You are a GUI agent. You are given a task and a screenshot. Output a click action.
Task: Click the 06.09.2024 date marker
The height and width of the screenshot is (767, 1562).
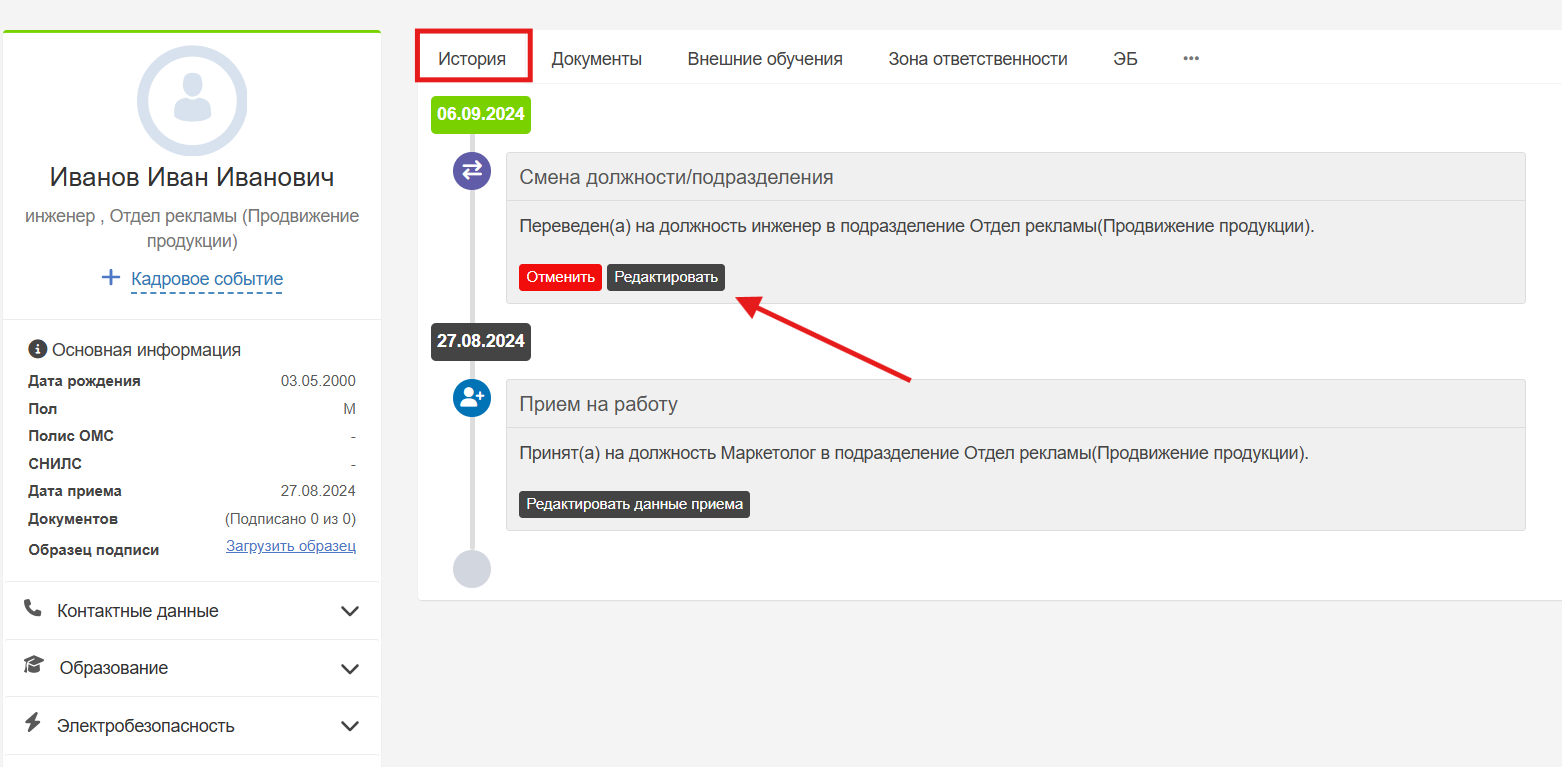point(481,114)
